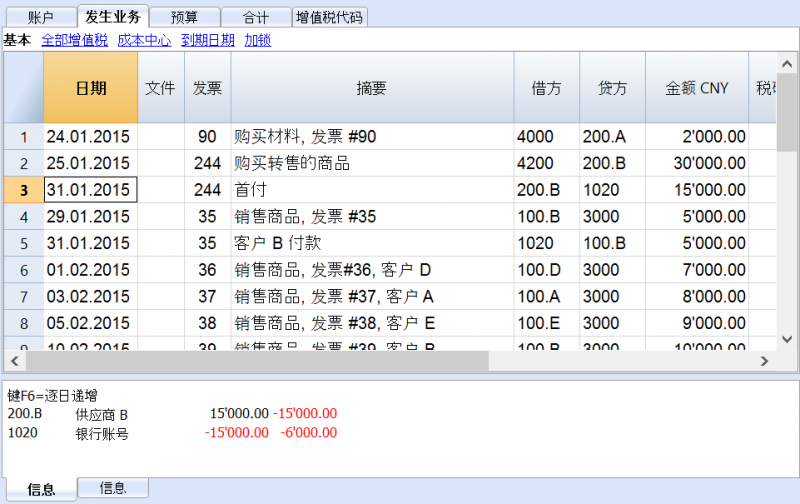Select invoice number cell 38
The height and width of the screenshot is (504, 800).
[x=208, y=323]
